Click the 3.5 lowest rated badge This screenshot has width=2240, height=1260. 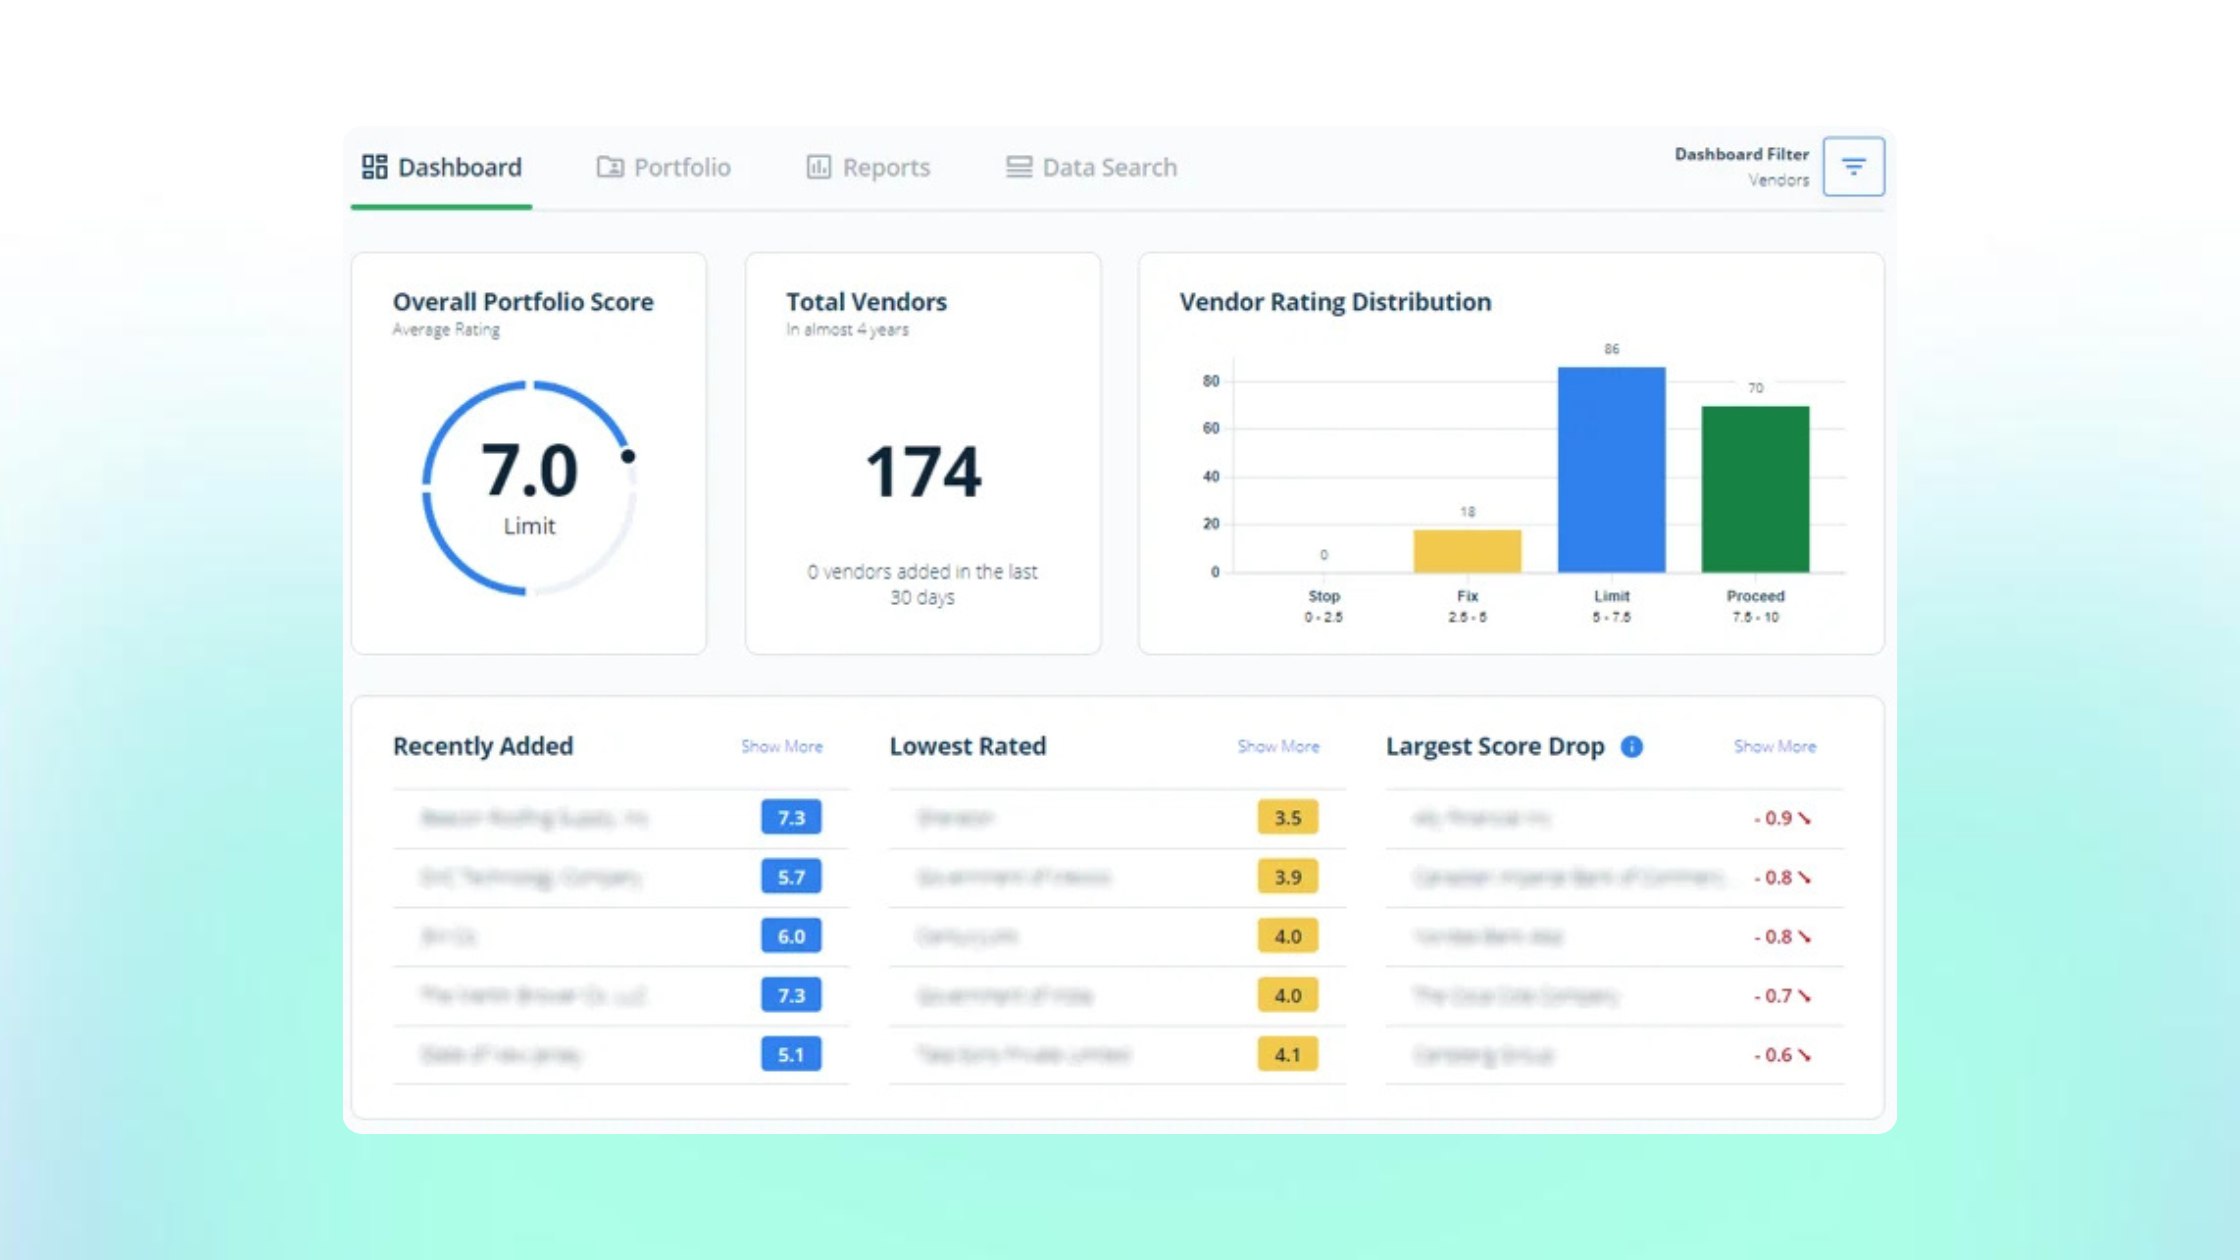1288,817
